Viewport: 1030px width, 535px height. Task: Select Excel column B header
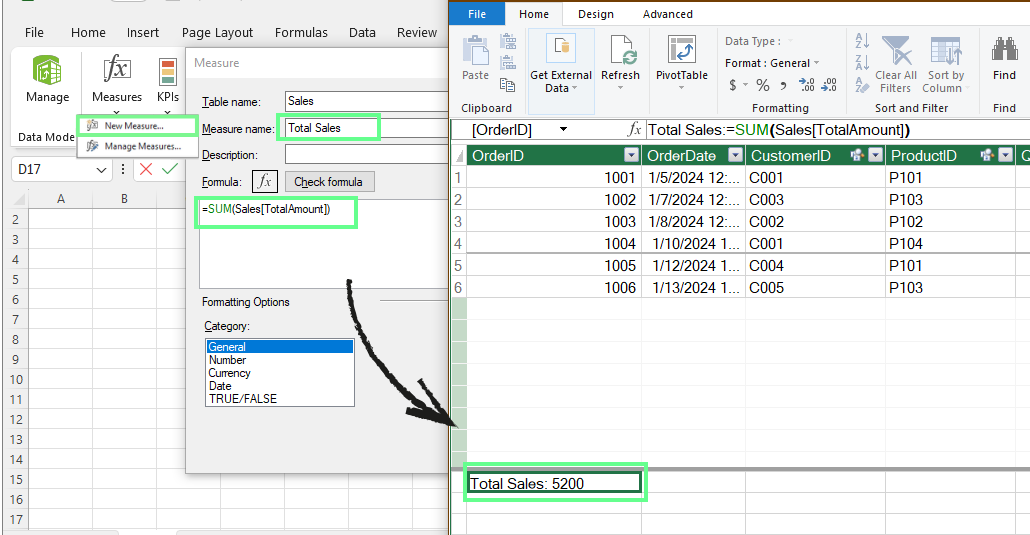[124, 198]
